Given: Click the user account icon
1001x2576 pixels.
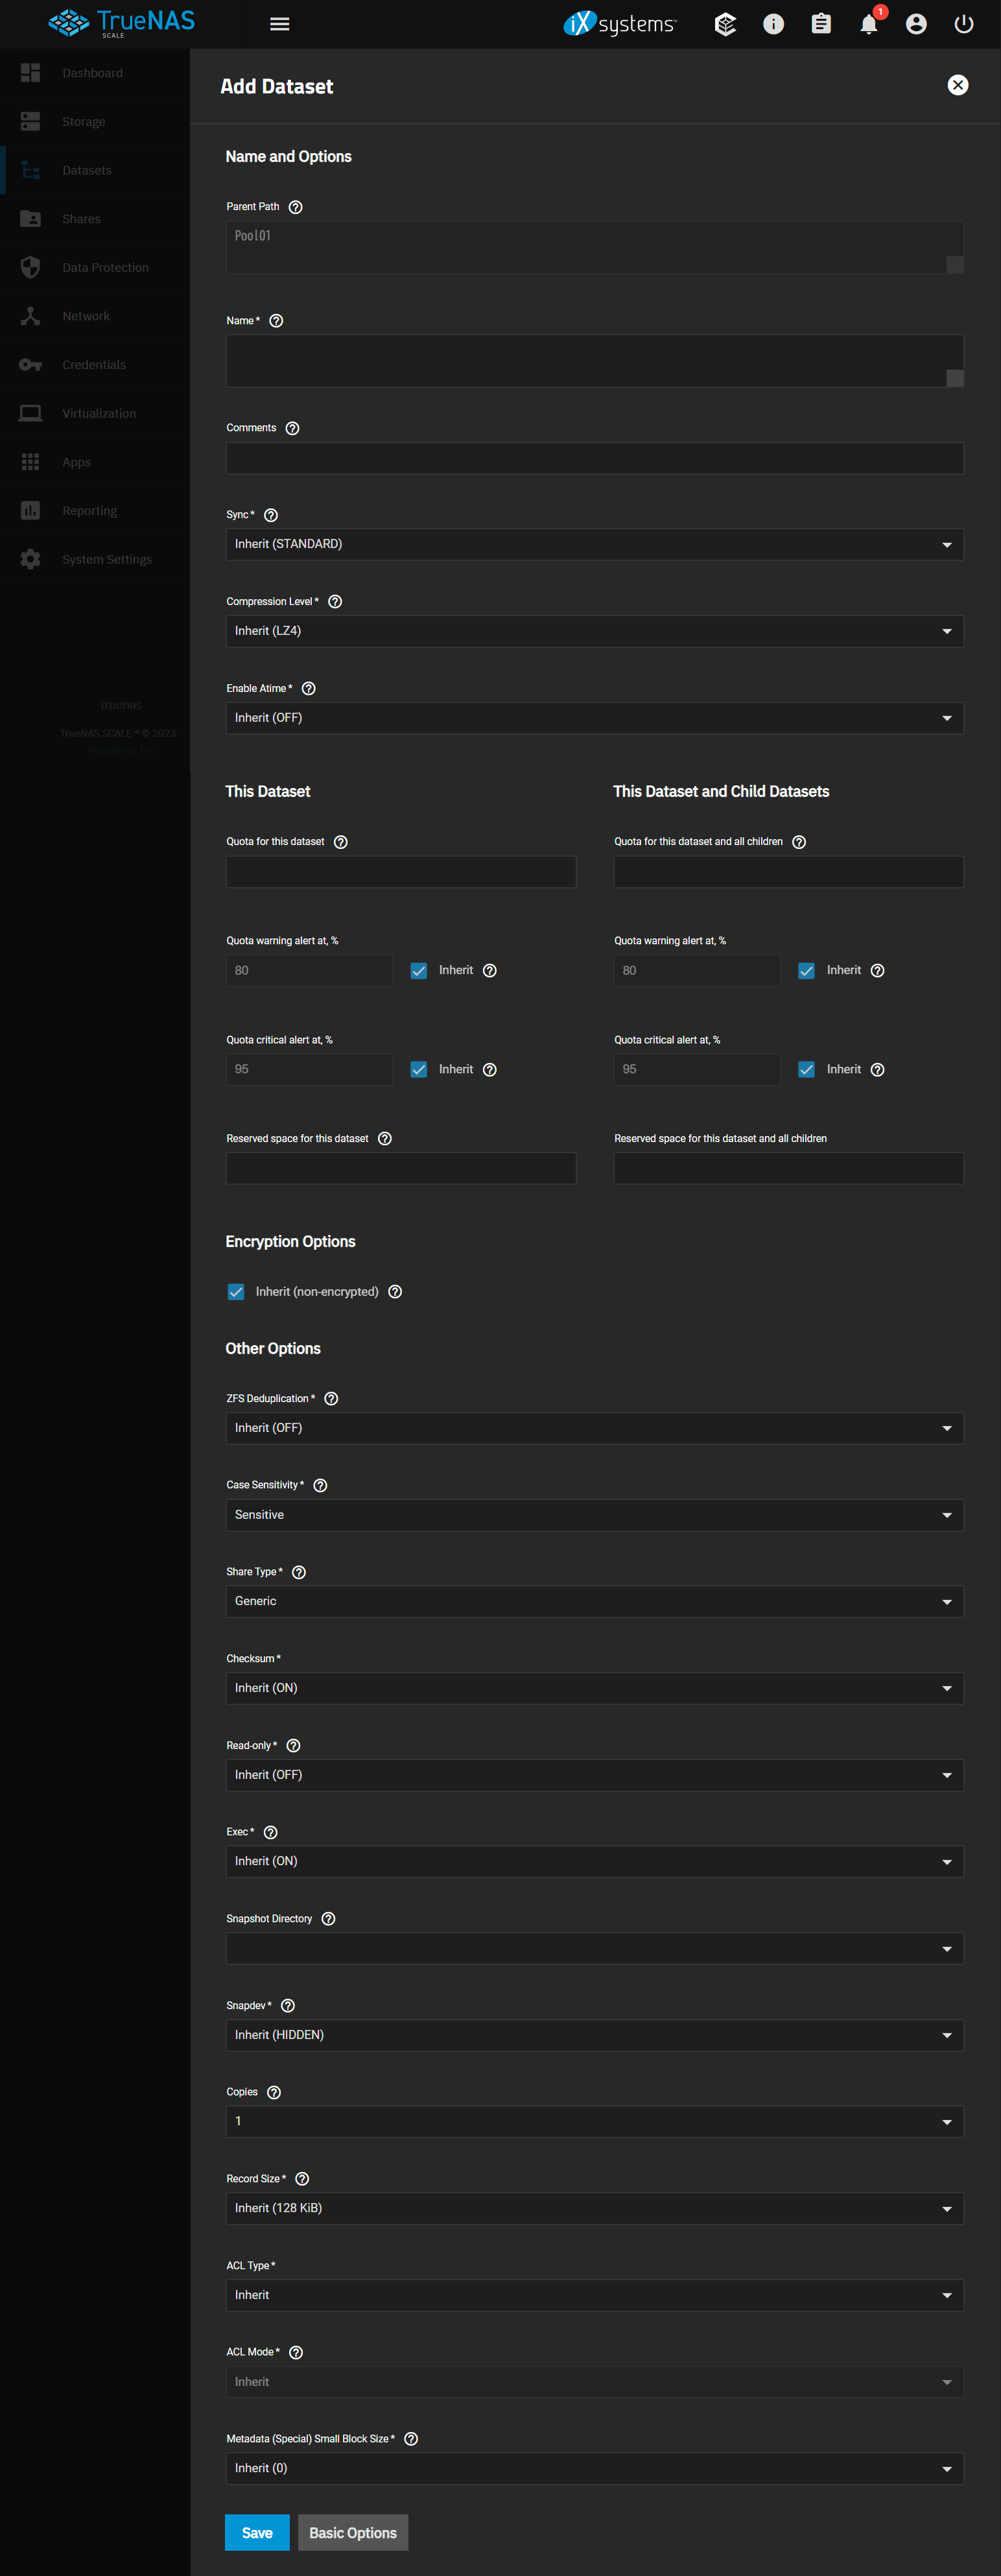Looking at the screenshot, I should [x=915, y=25].
